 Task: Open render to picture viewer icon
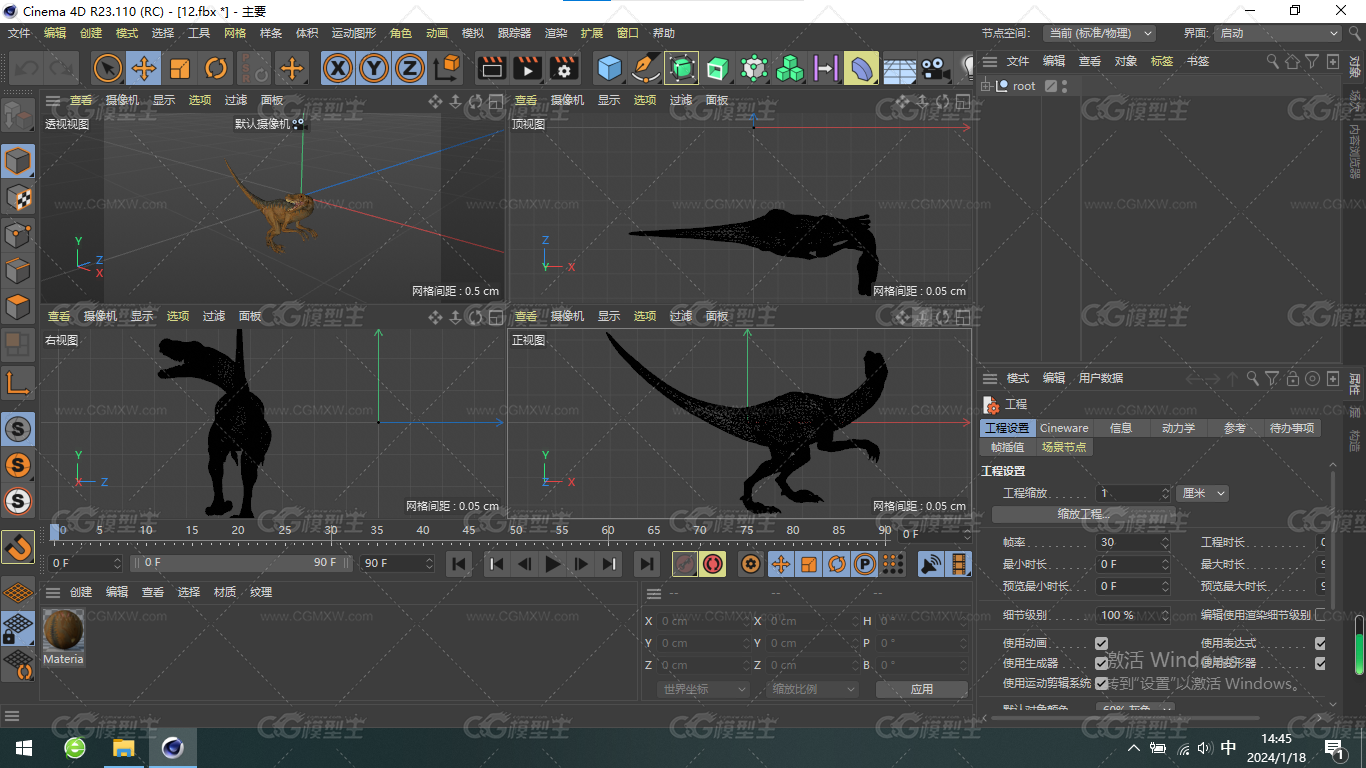click(527, 68)
